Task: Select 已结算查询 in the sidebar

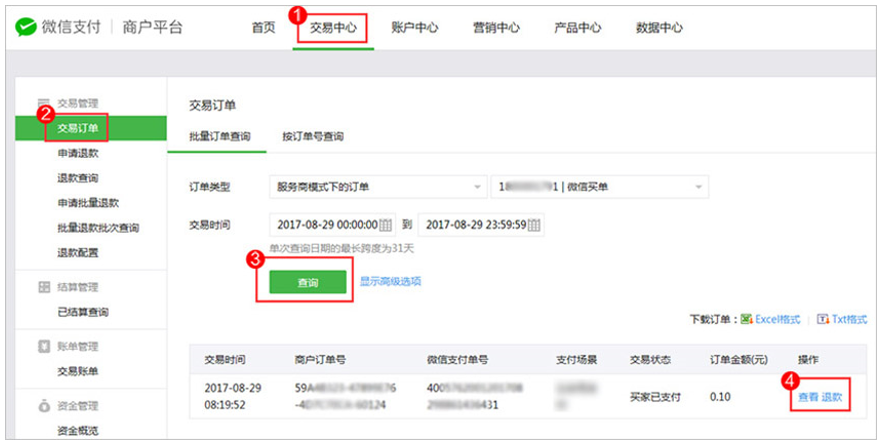Action: pos(83,312)
